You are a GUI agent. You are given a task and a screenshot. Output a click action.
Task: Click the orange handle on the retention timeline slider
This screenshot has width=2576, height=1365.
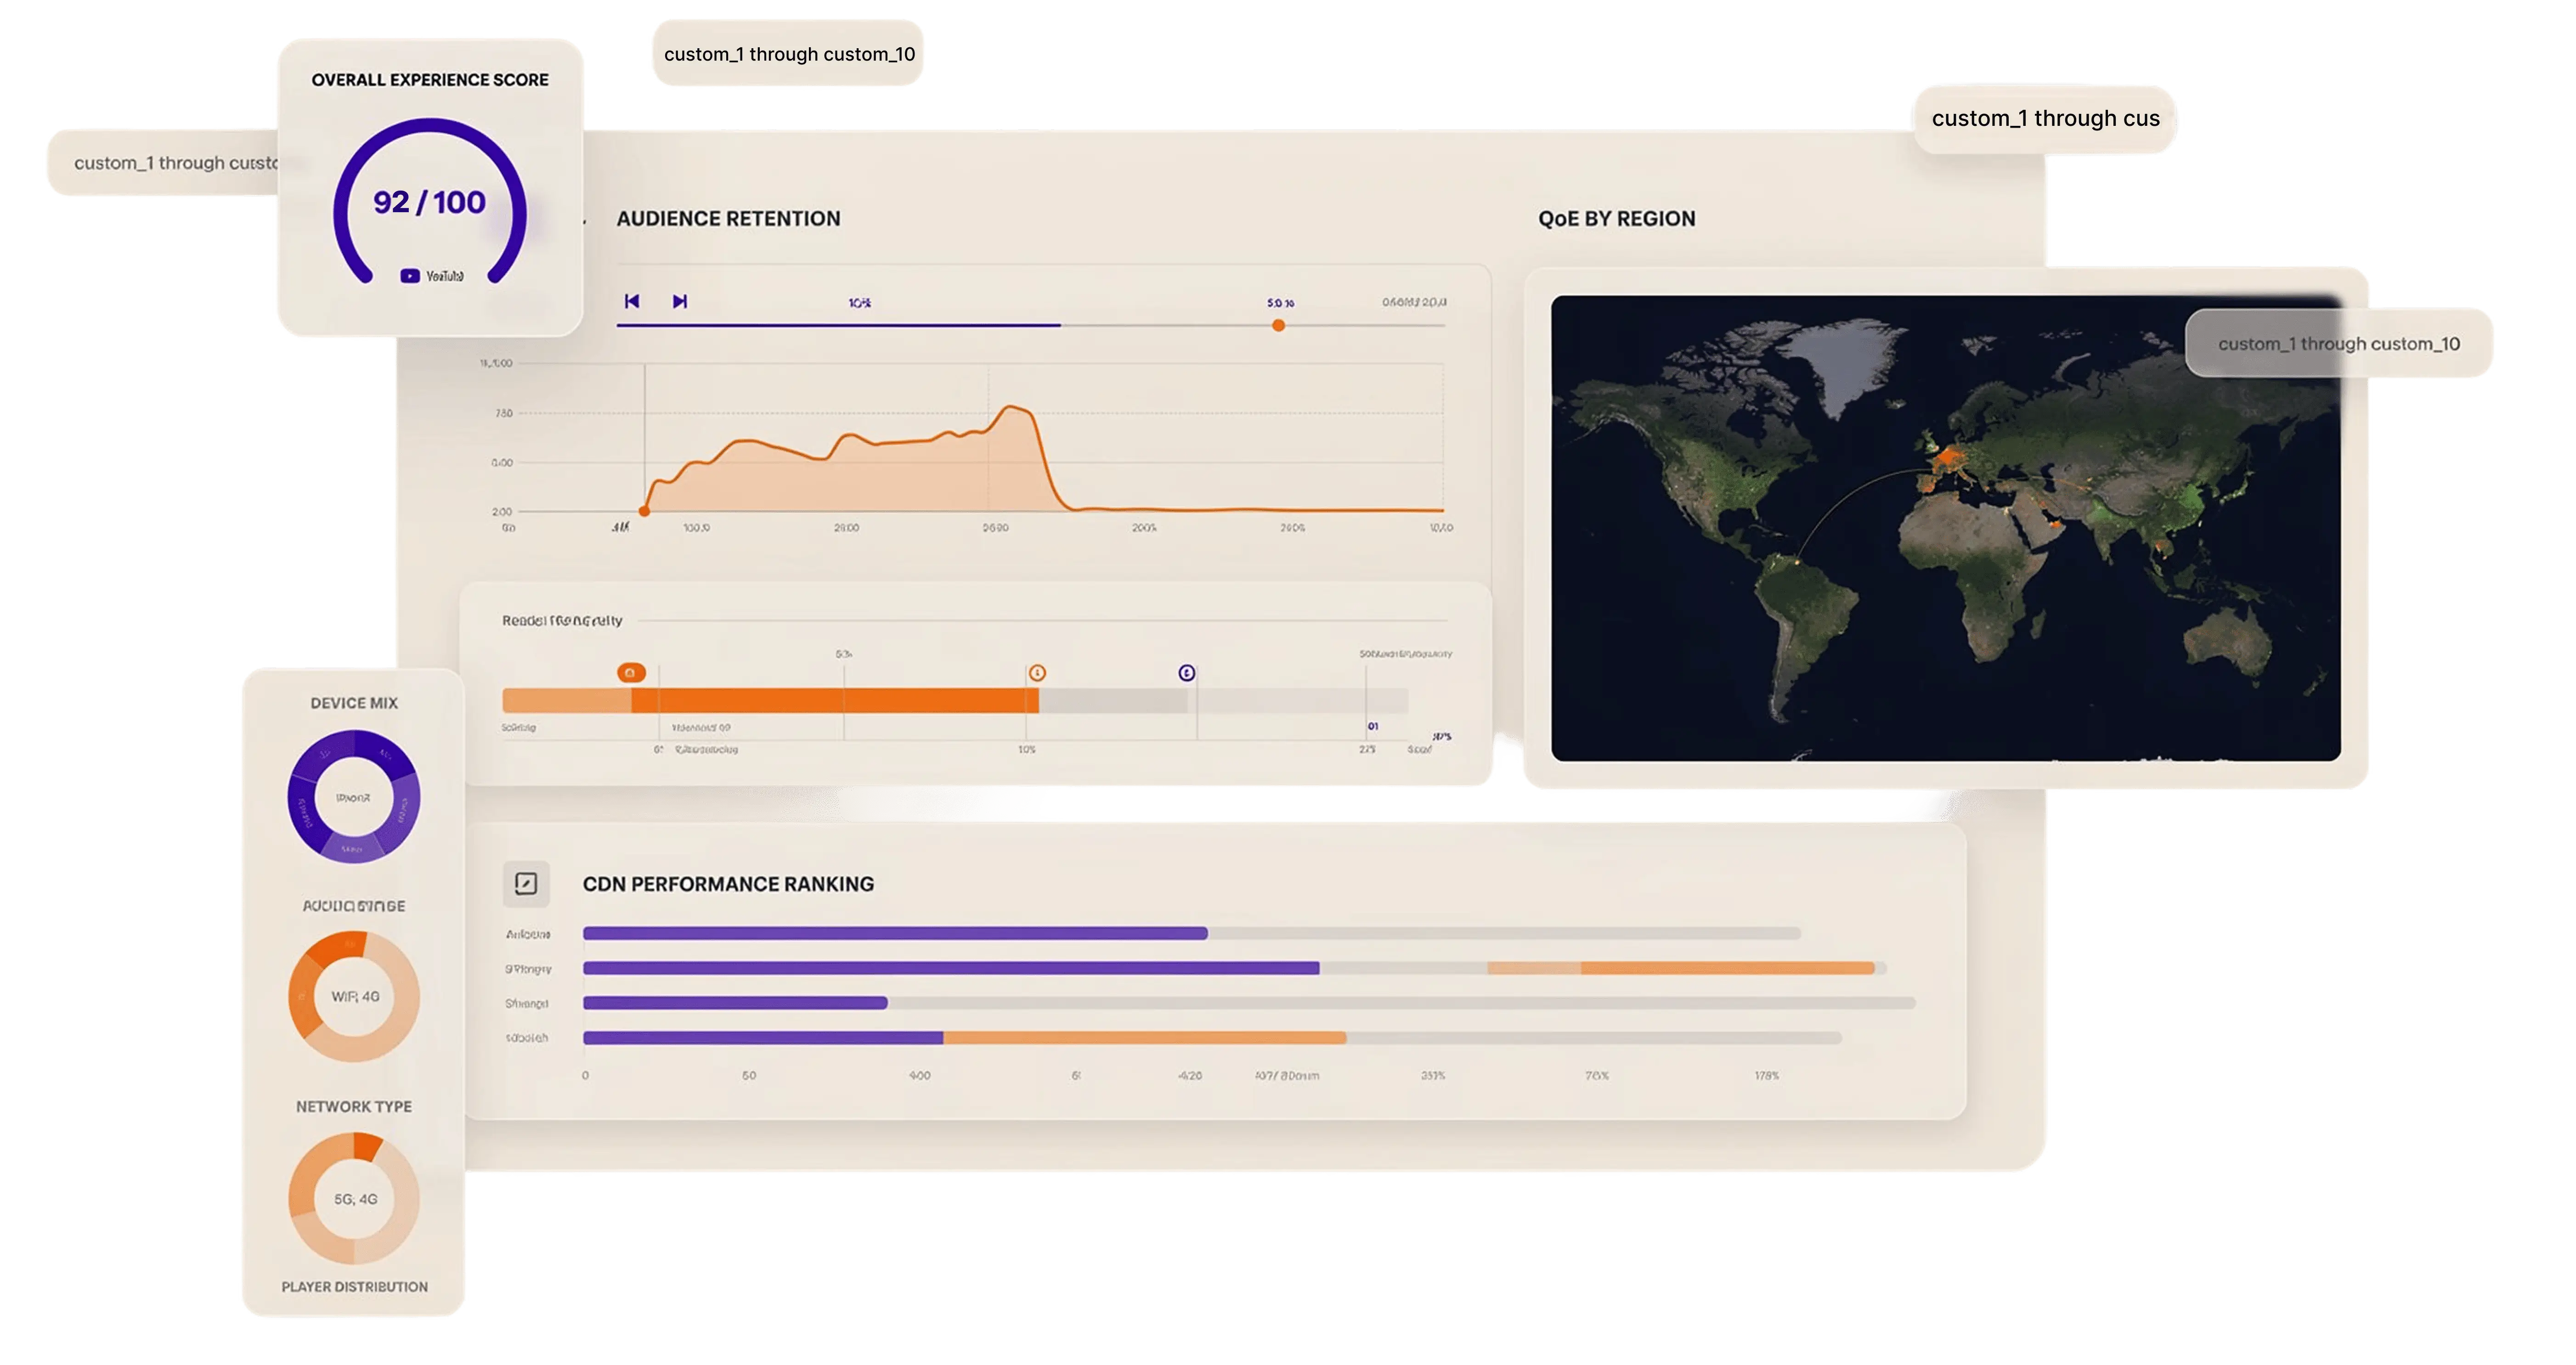pos(1278,325)
